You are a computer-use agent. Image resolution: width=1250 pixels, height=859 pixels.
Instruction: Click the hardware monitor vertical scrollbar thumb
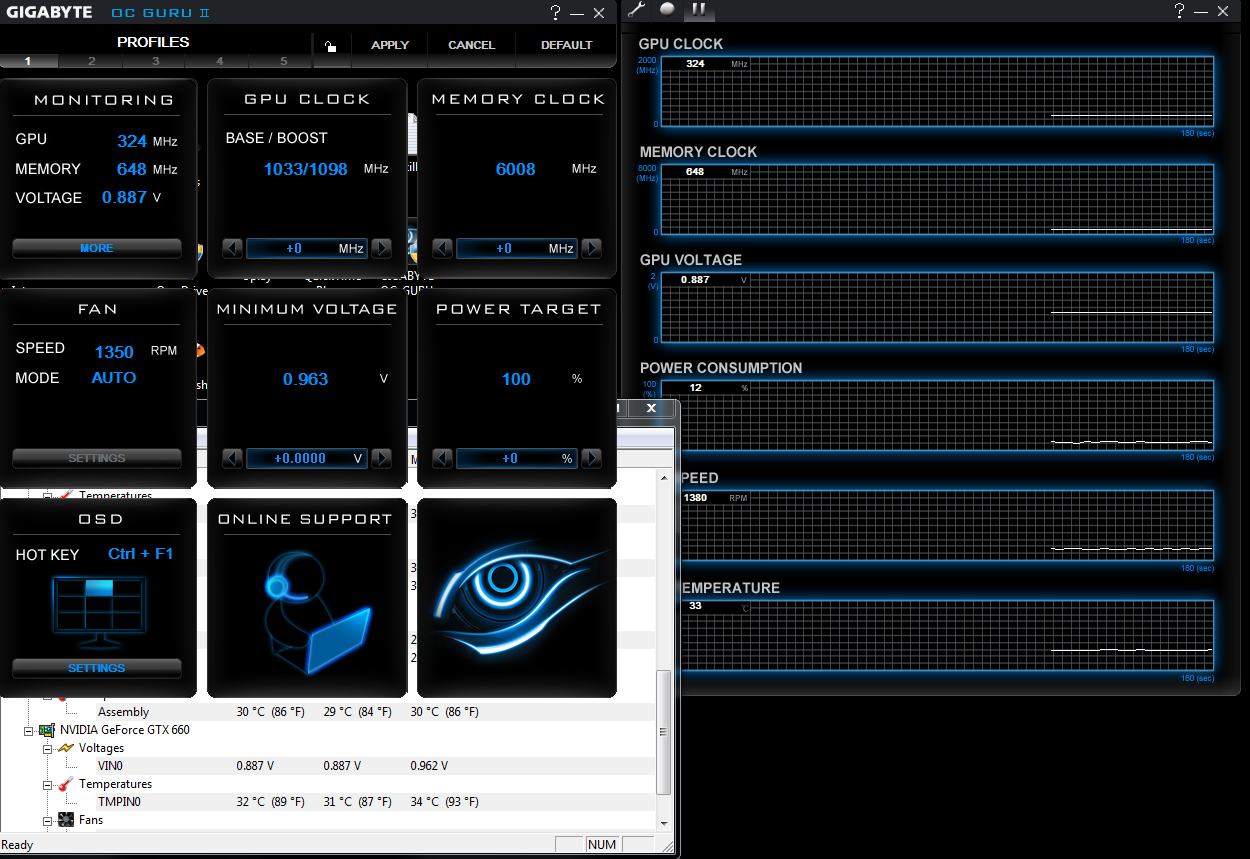[664, 732]
